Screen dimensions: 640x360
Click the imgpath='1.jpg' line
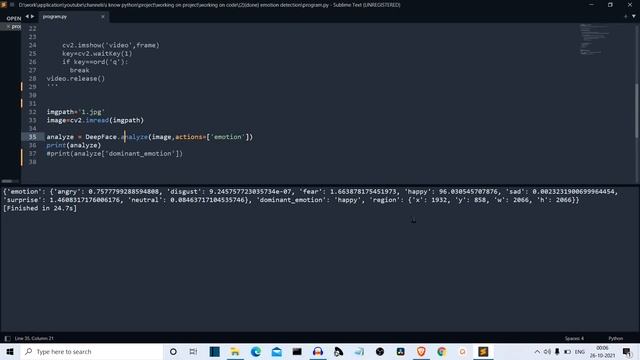click(x=76, y=112)
